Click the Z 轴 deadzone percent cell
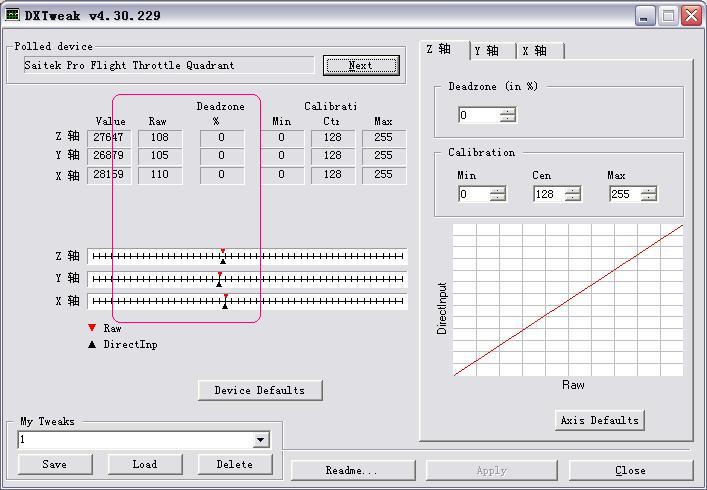The image size is (707, 490). [x=222, y=137]
